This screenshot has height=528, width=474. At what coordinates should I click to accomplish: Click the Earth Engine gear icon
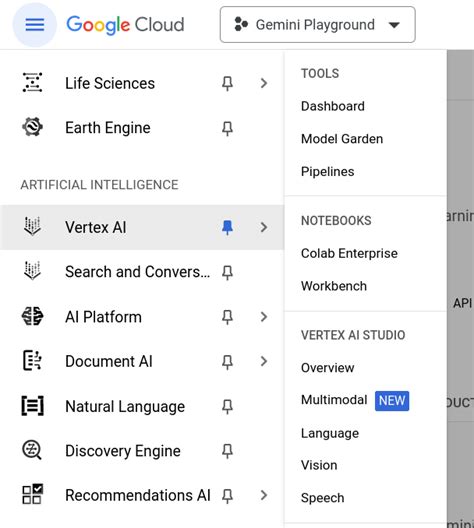pos(32,127)
